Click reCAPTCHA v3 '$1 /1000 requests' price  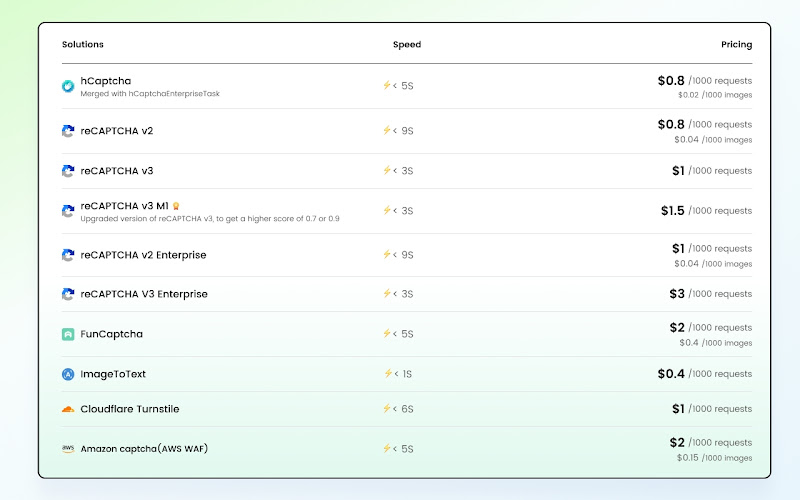pos(712,171)
